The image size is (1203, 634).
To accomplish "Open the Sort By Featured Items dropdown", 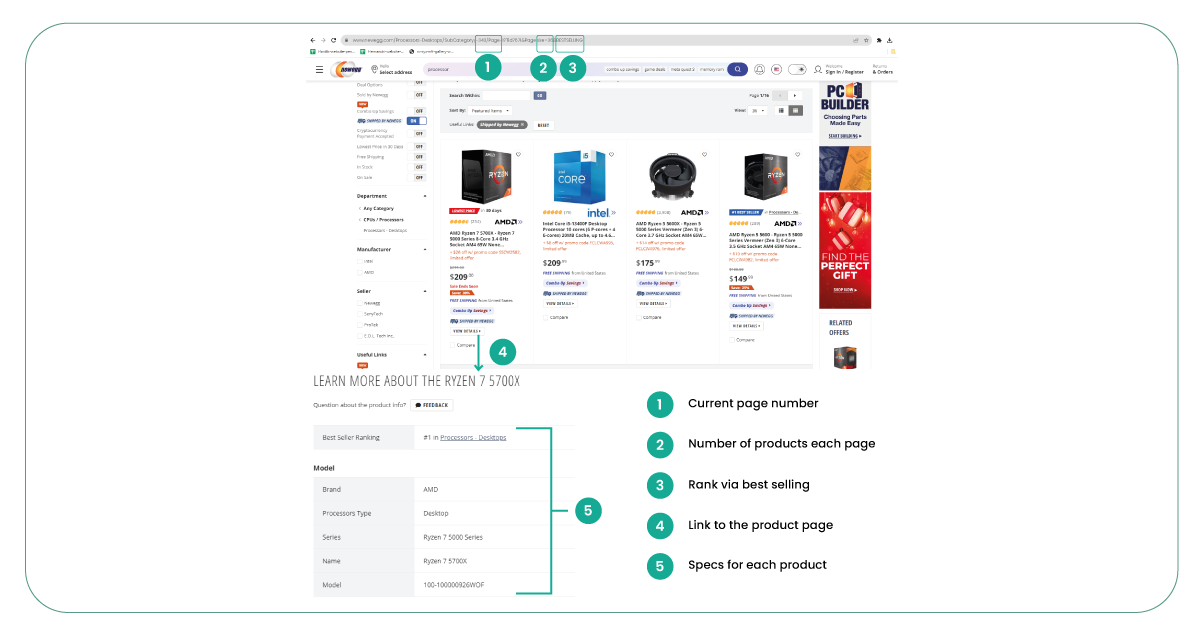I will [490, 110].
